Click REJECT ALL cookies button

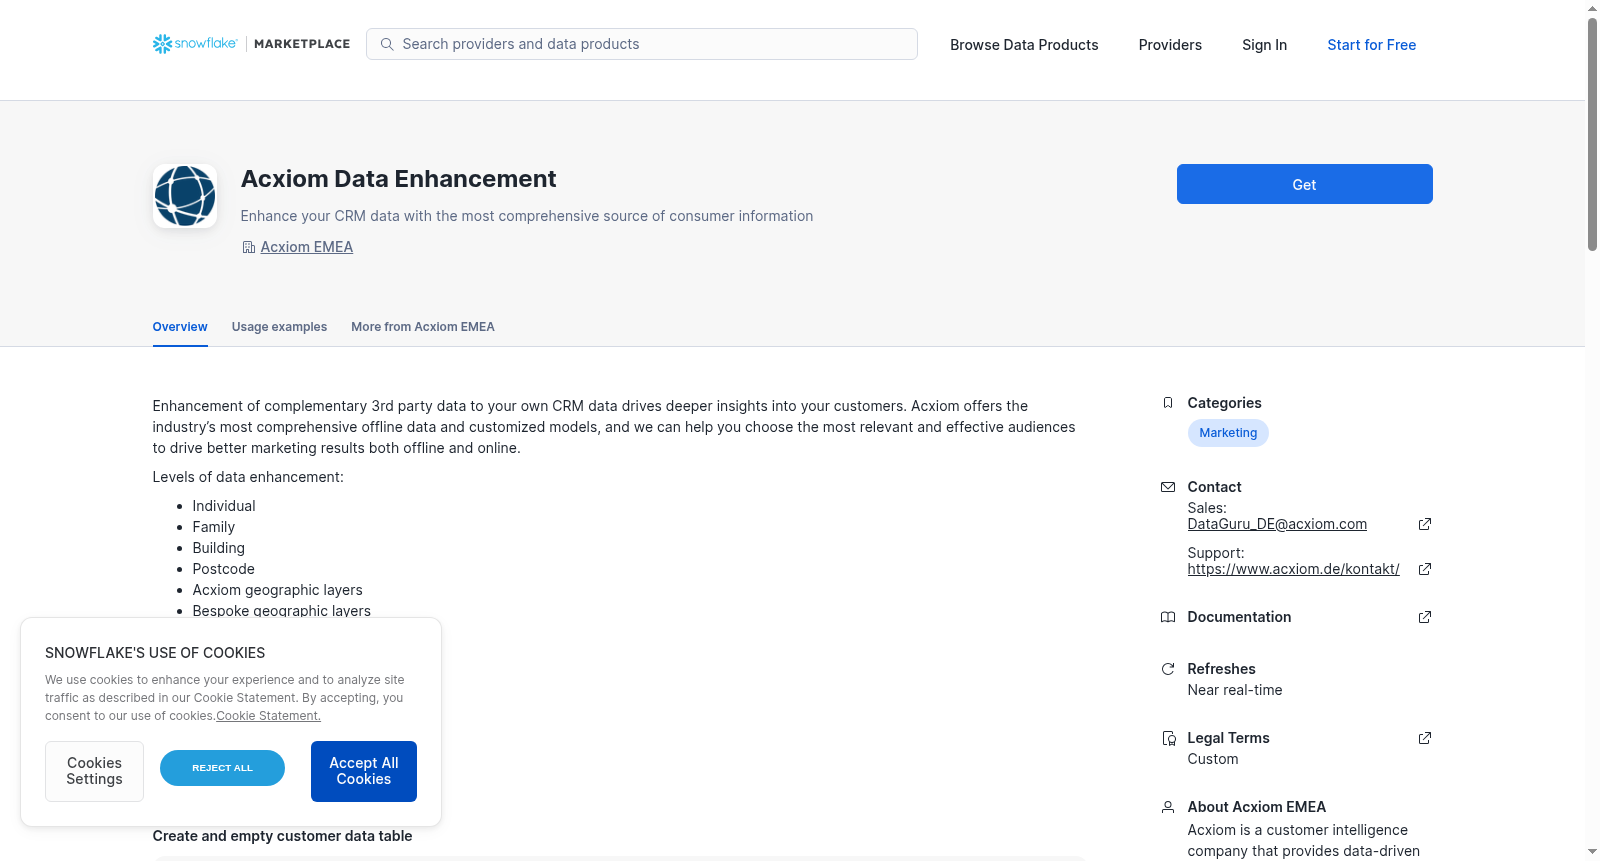click(x=222, y=768)
